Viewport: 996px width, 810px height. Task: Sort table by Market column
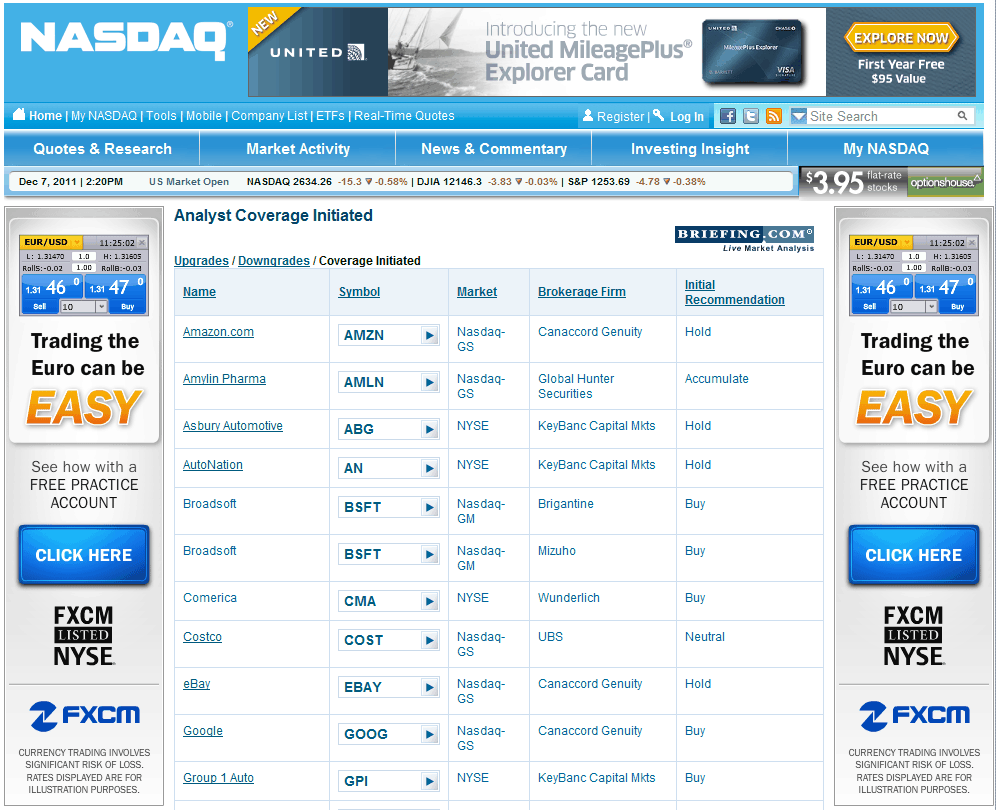[x=477, y=292]
